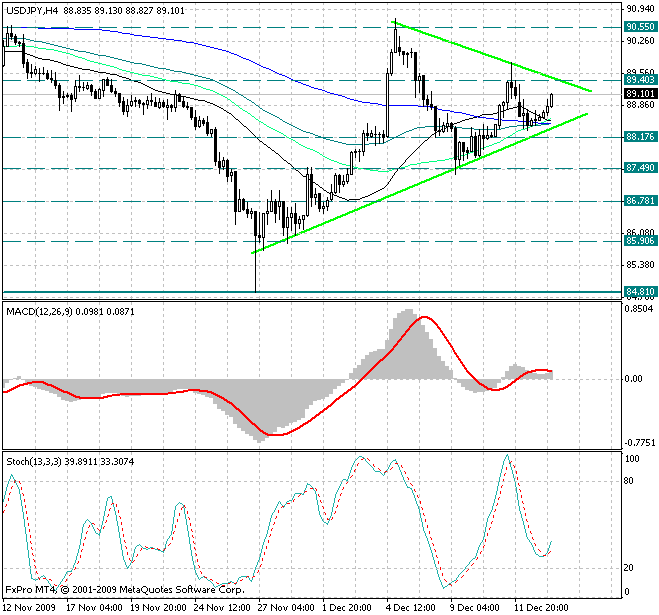Select the MACD(12,26,9) indicator label

(x=39, y=311)
